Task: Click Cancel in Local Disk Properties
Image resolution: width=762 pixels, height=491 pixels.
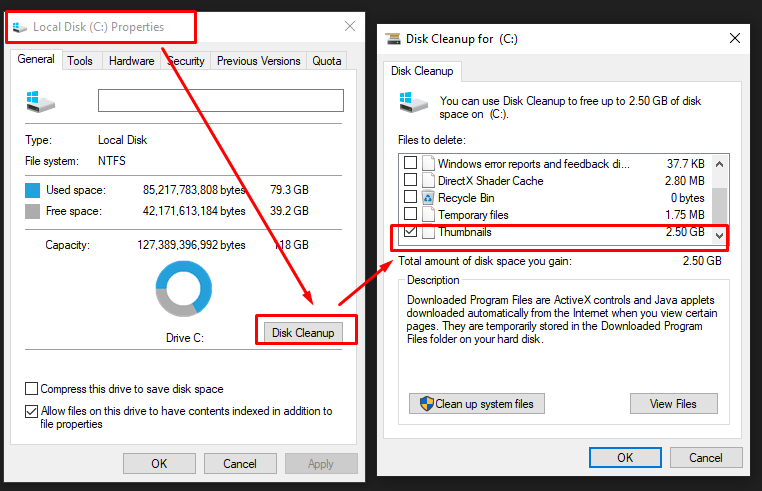Action: coord(240,463)
